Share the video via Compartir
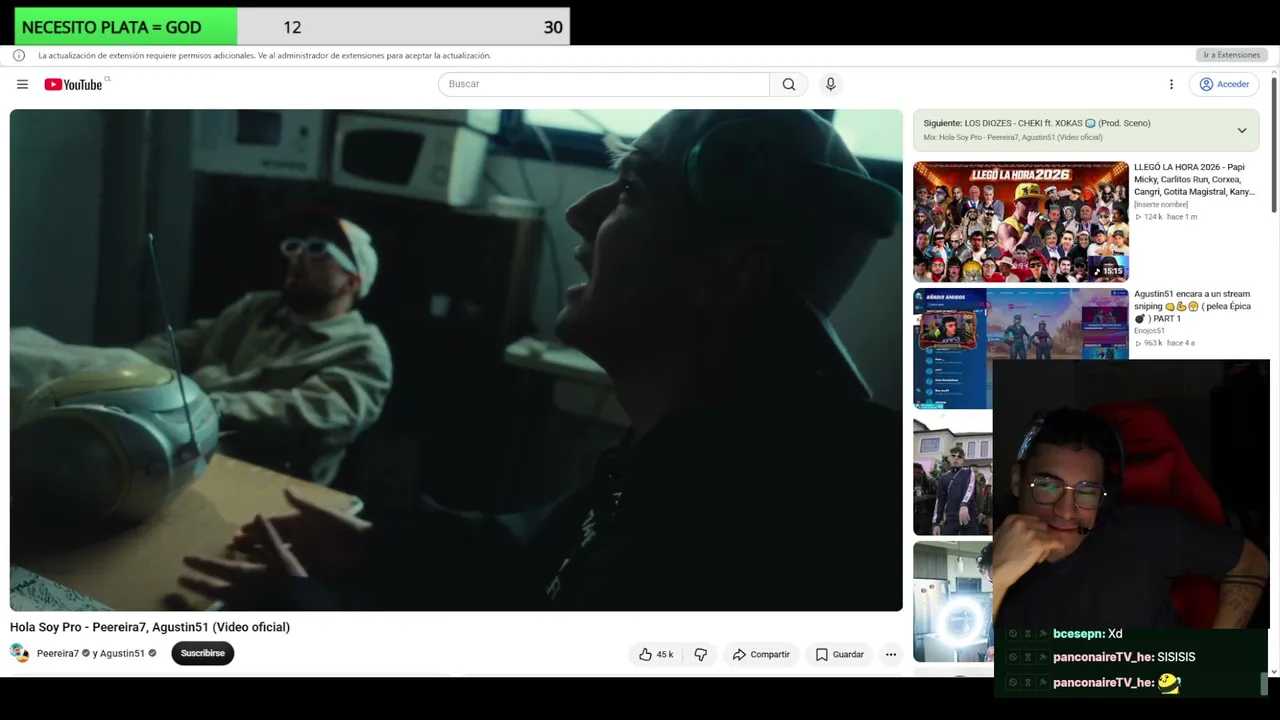This screenshot has width=1280, height=720. point(761,654)
